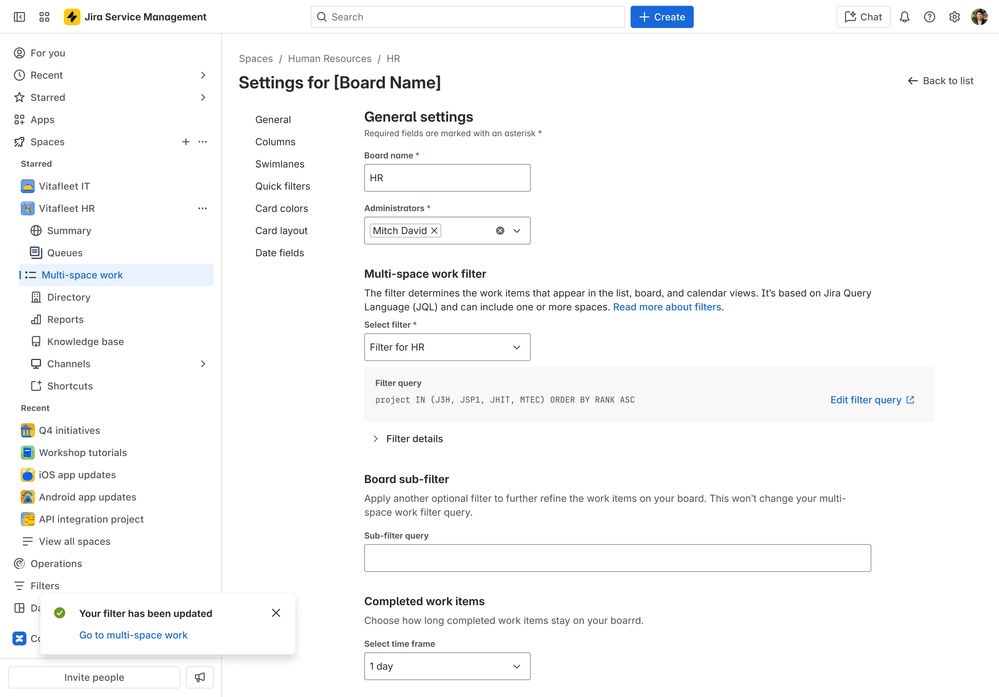Screen dimensions: 999x697
Task: Click Invite people button
Action: point(94,677)
